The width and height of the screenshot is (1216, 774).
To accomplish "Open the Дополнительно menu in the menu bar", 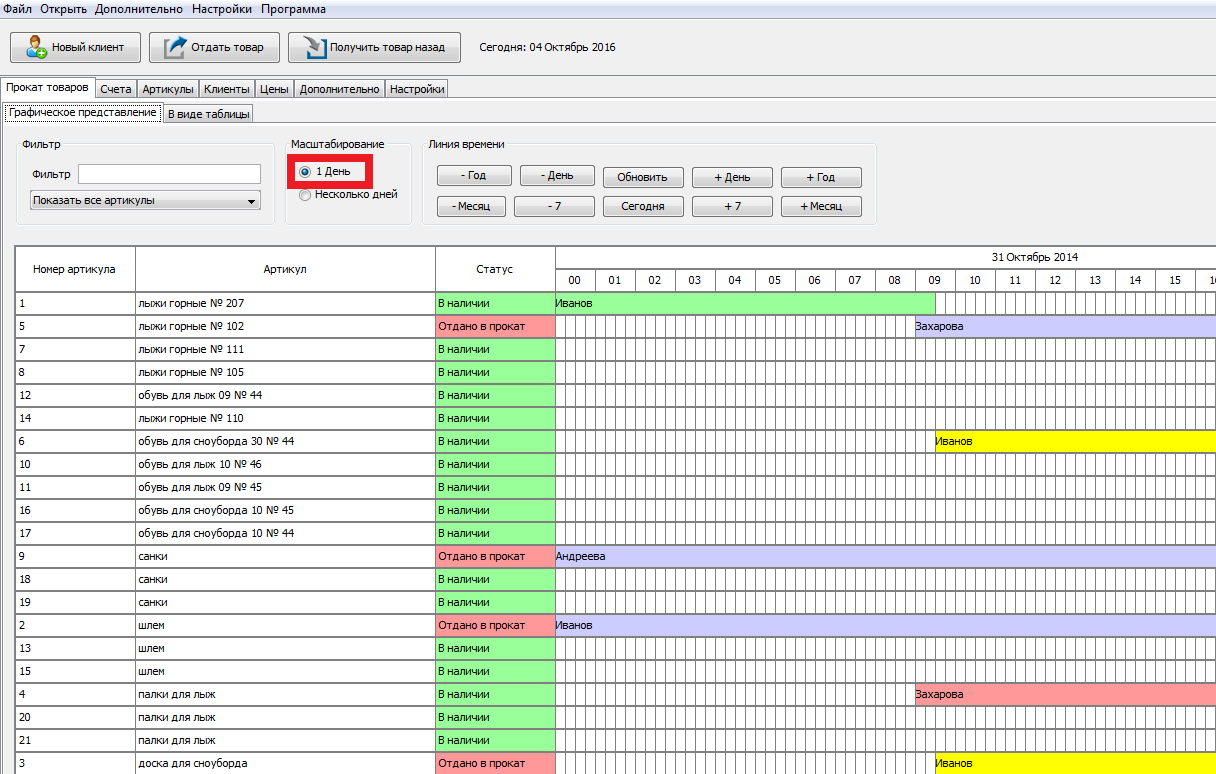I will pos(139,9).
